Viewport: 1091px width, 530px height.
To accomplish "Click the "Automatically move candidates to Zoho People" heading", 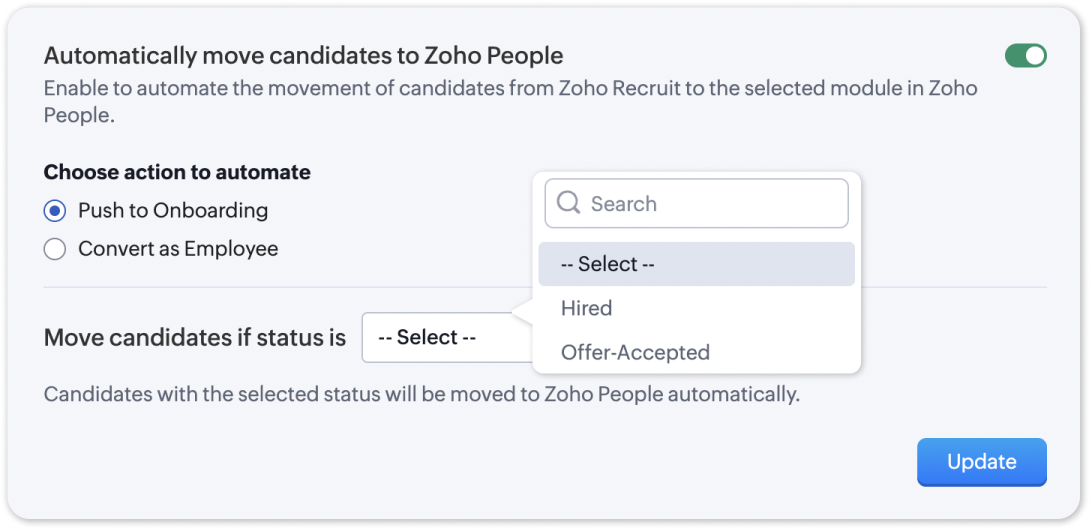I will point(303,55).
